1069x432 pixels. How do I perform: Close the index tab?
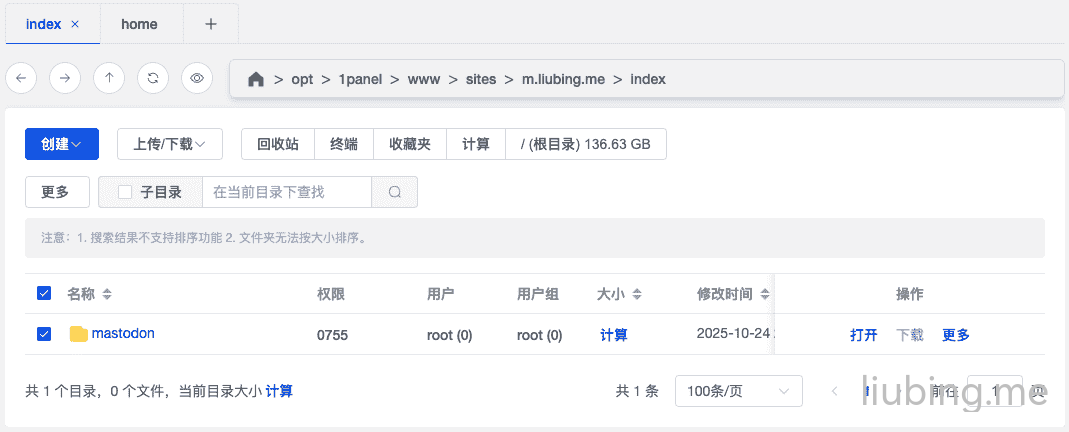pos(75,24)
